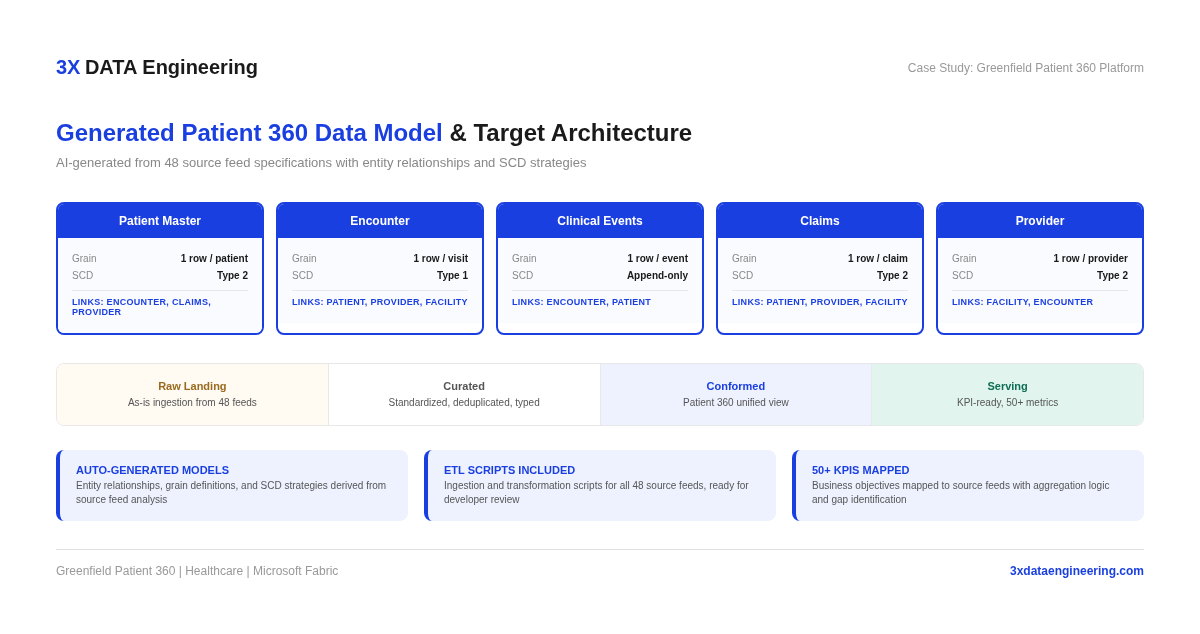Open the Claims card header

pos(820,221)
